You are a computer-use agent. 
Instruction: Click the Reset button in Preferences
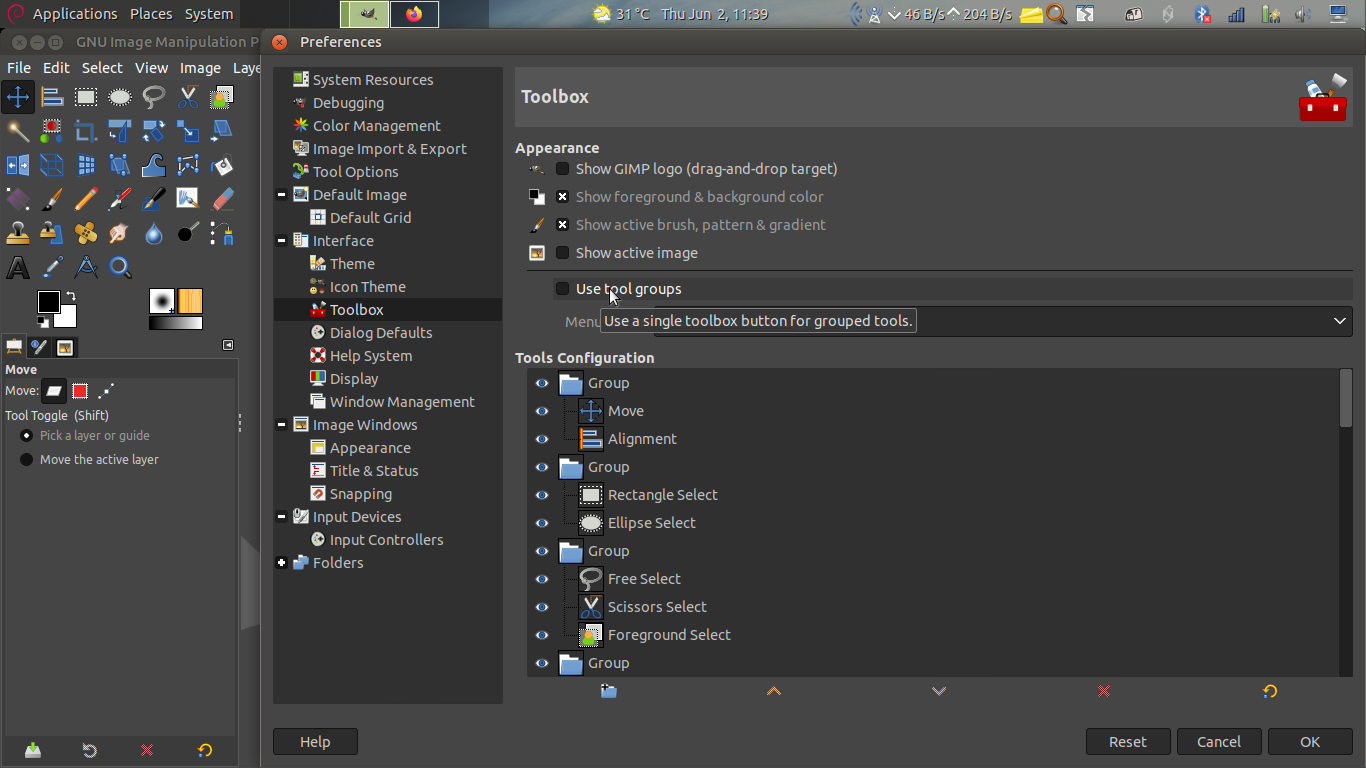point(1128,742)
